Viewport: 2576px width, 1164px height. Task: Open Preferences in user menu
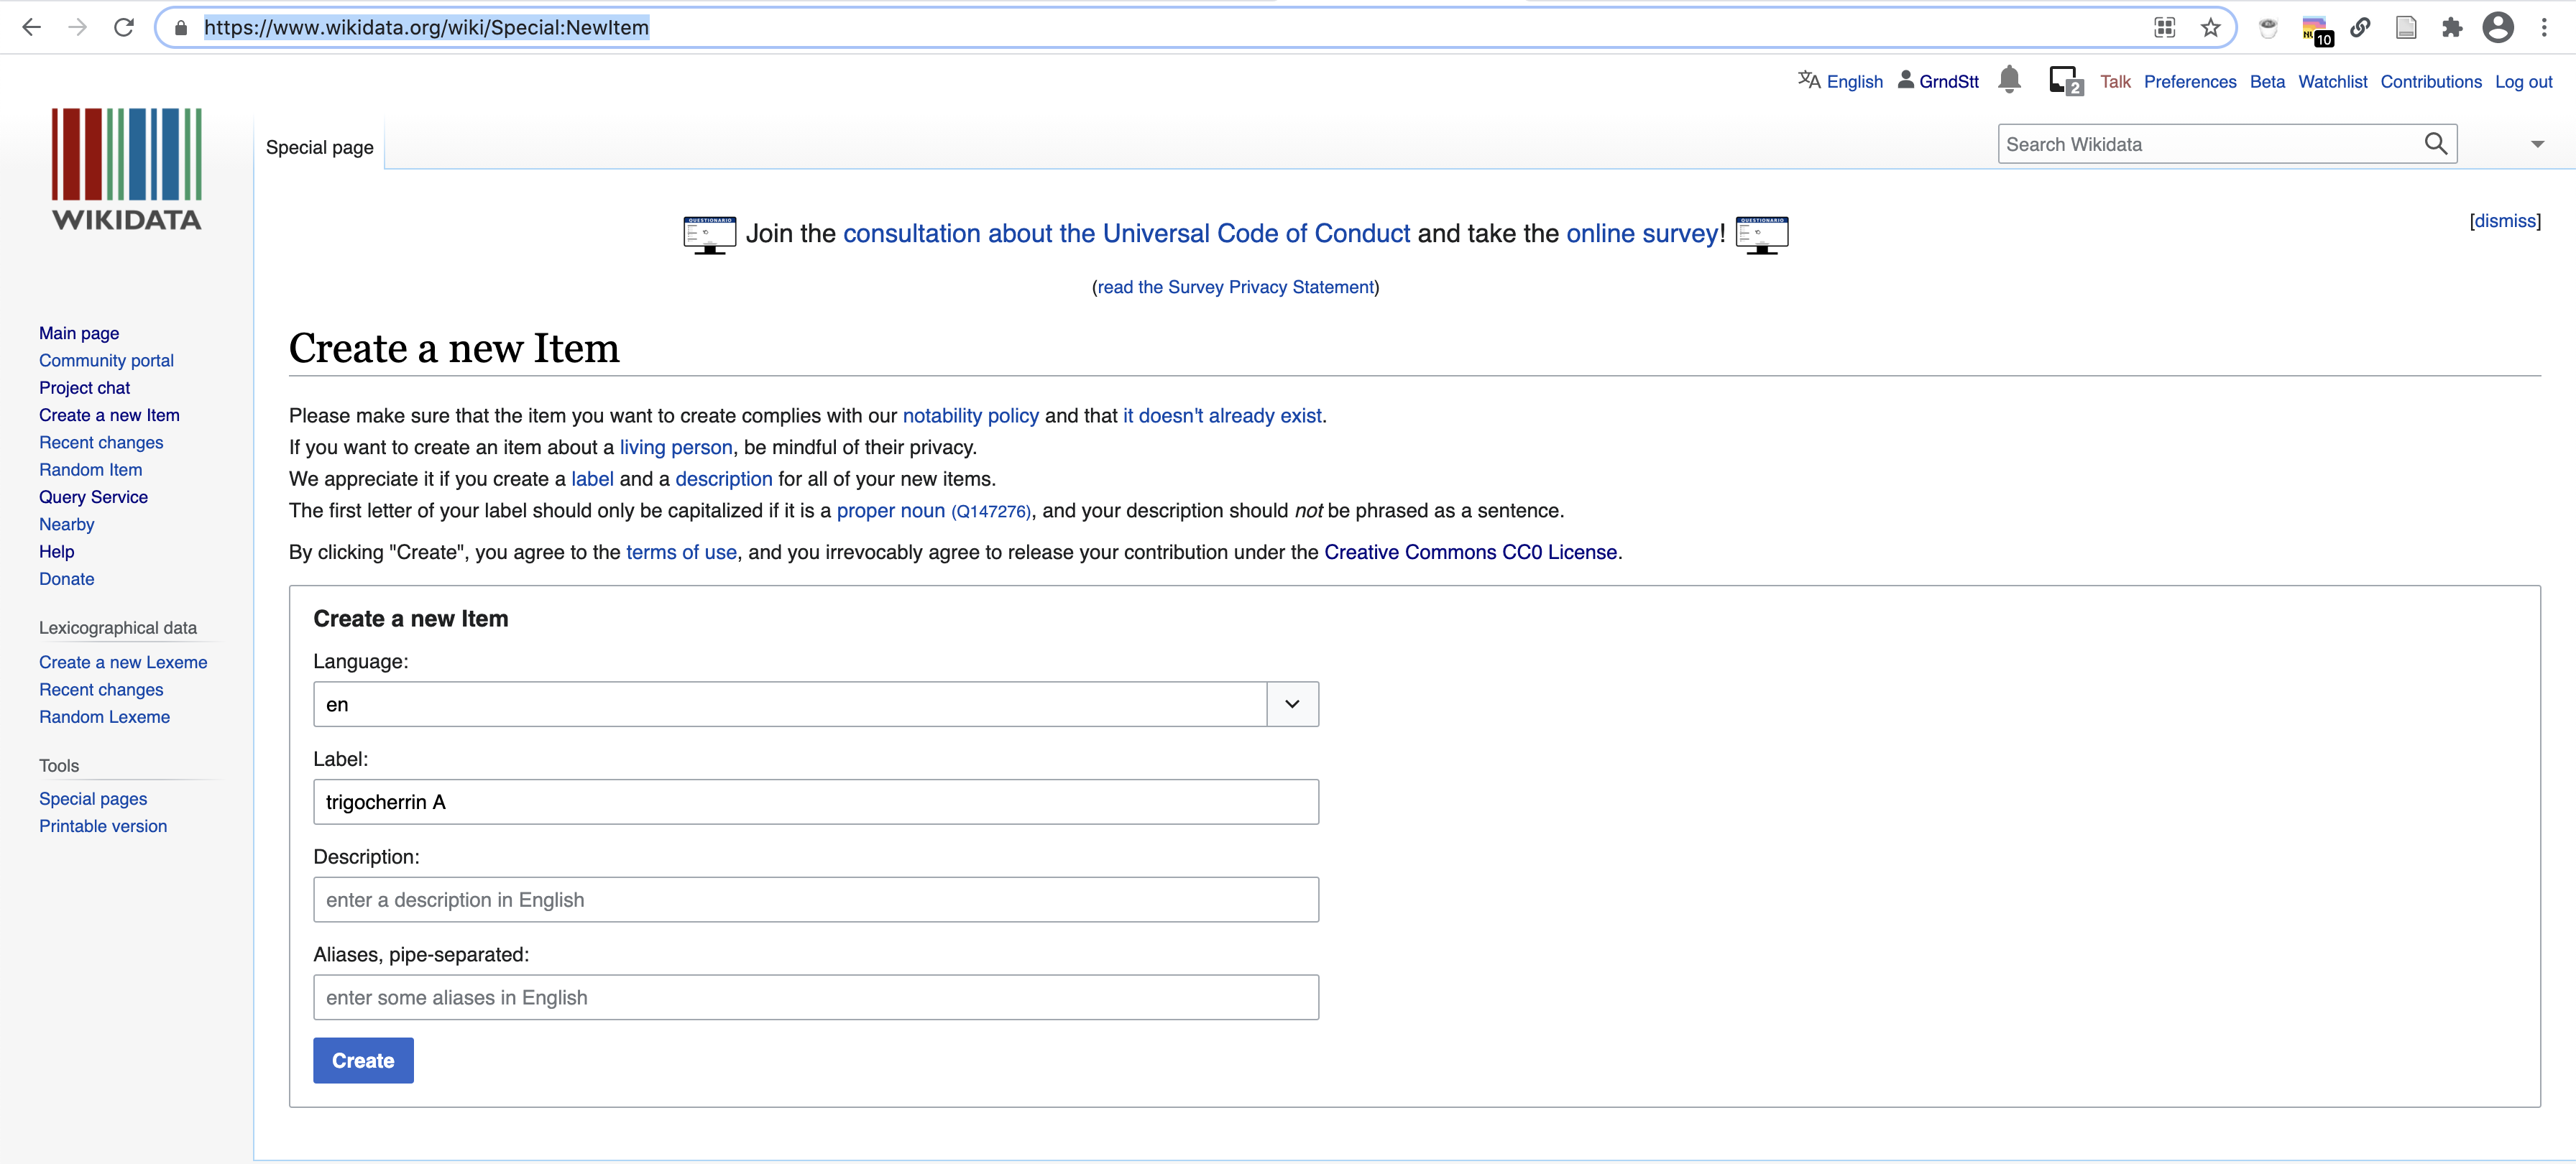pos(2190,82)
